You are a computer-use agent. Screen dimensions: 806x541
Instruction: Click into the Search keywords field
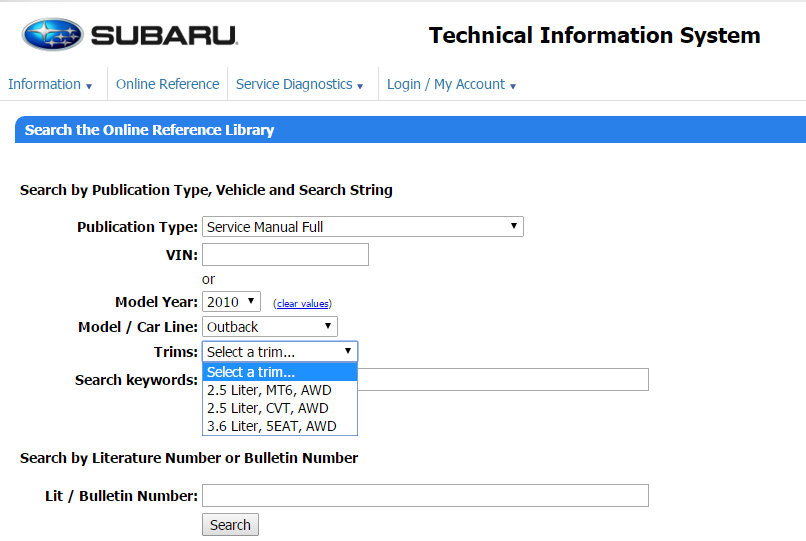(503, 380)
